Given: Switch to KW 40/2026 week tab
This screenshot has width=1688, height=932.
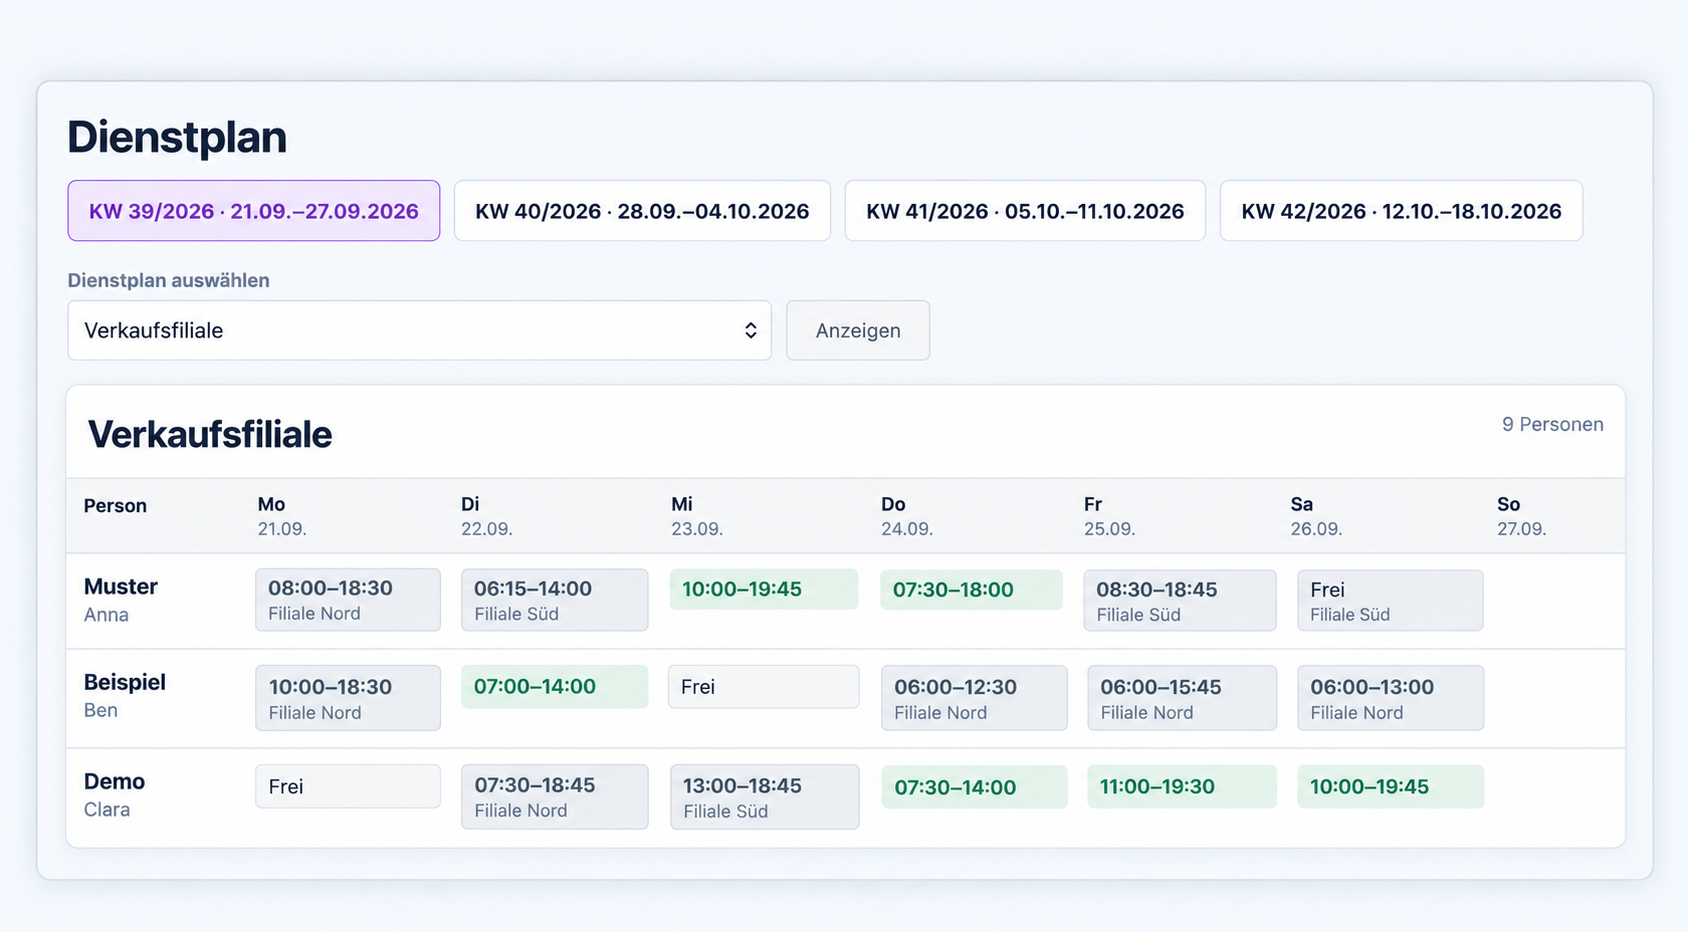Looking at the screenshot, I should 642,211.
